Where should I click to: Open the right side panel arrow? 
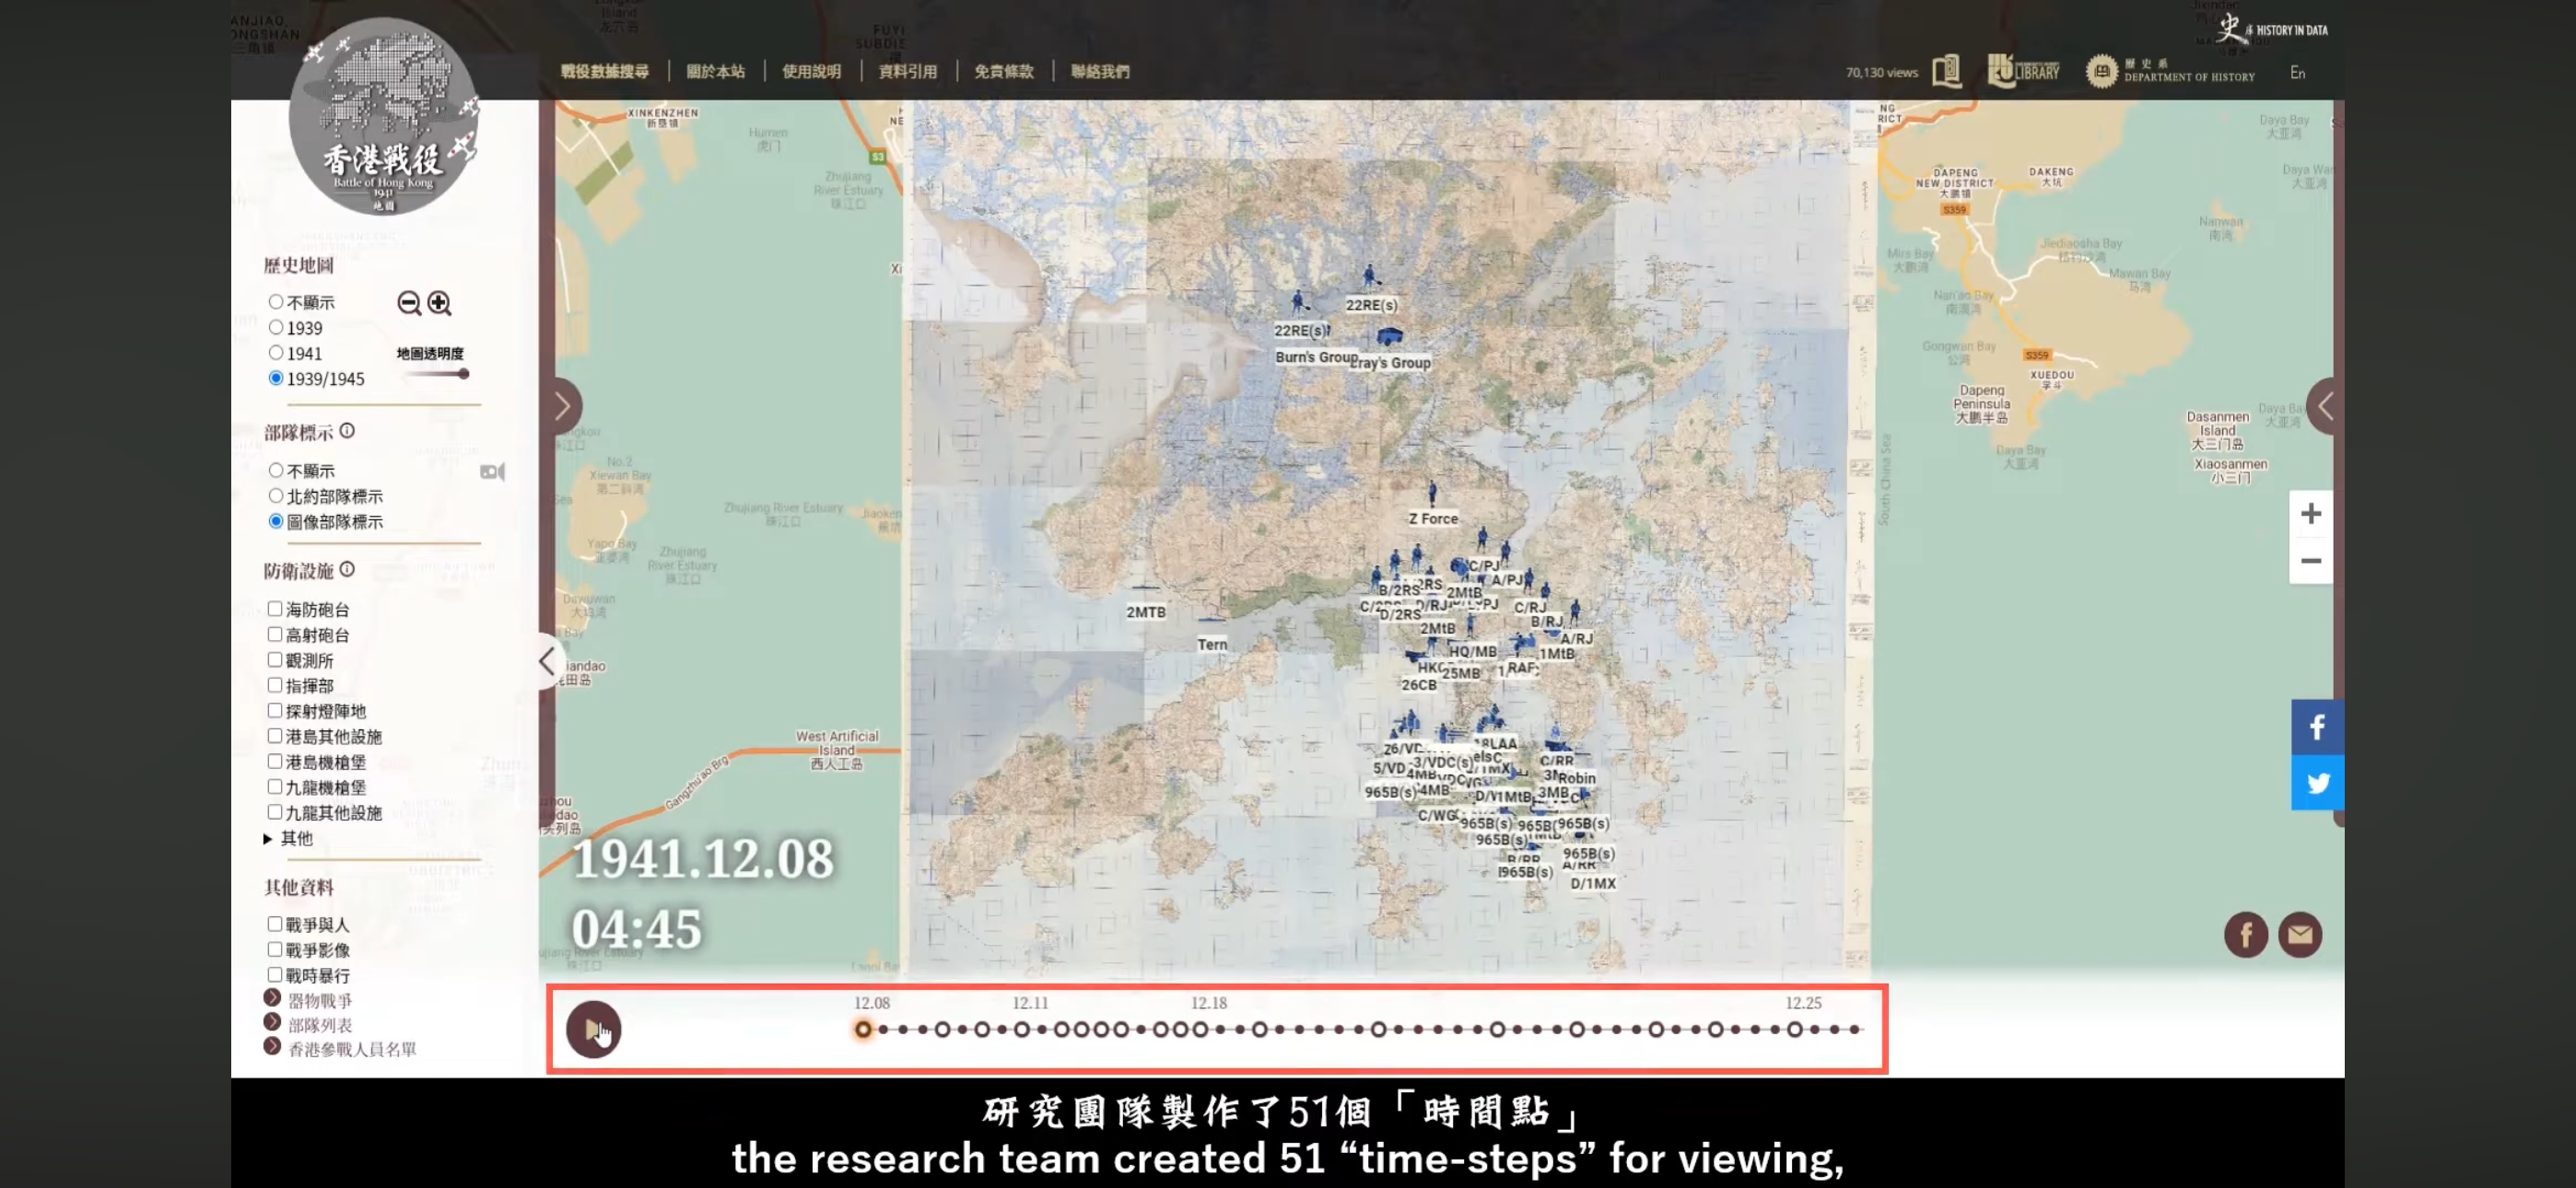2326,406
